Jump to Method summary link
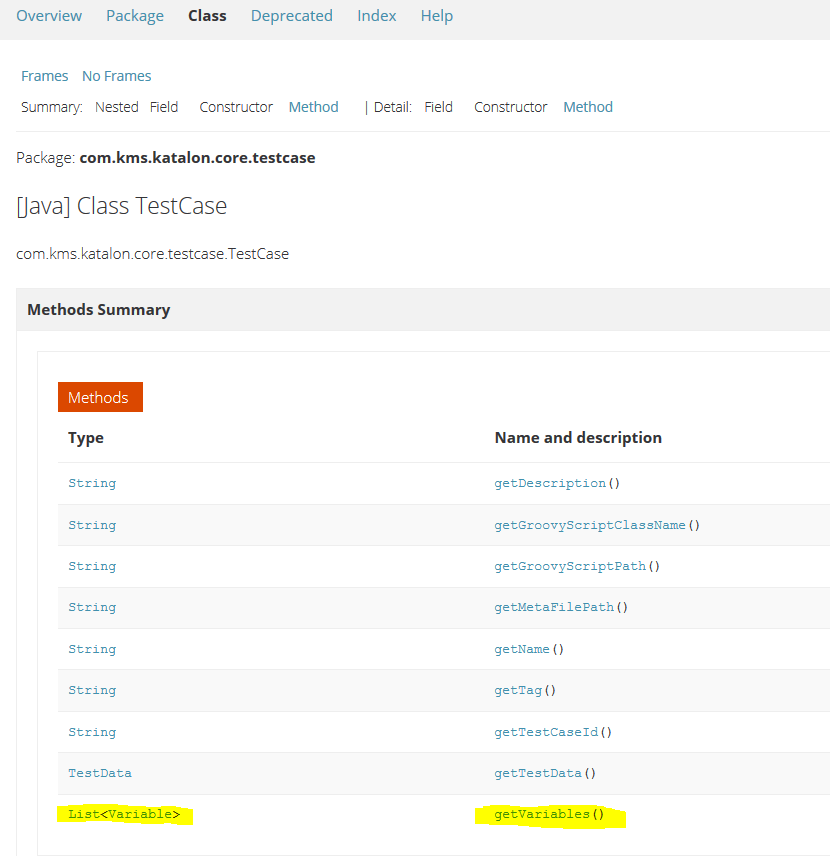This screenshot has height=856, width=830. tap(313, 107)
